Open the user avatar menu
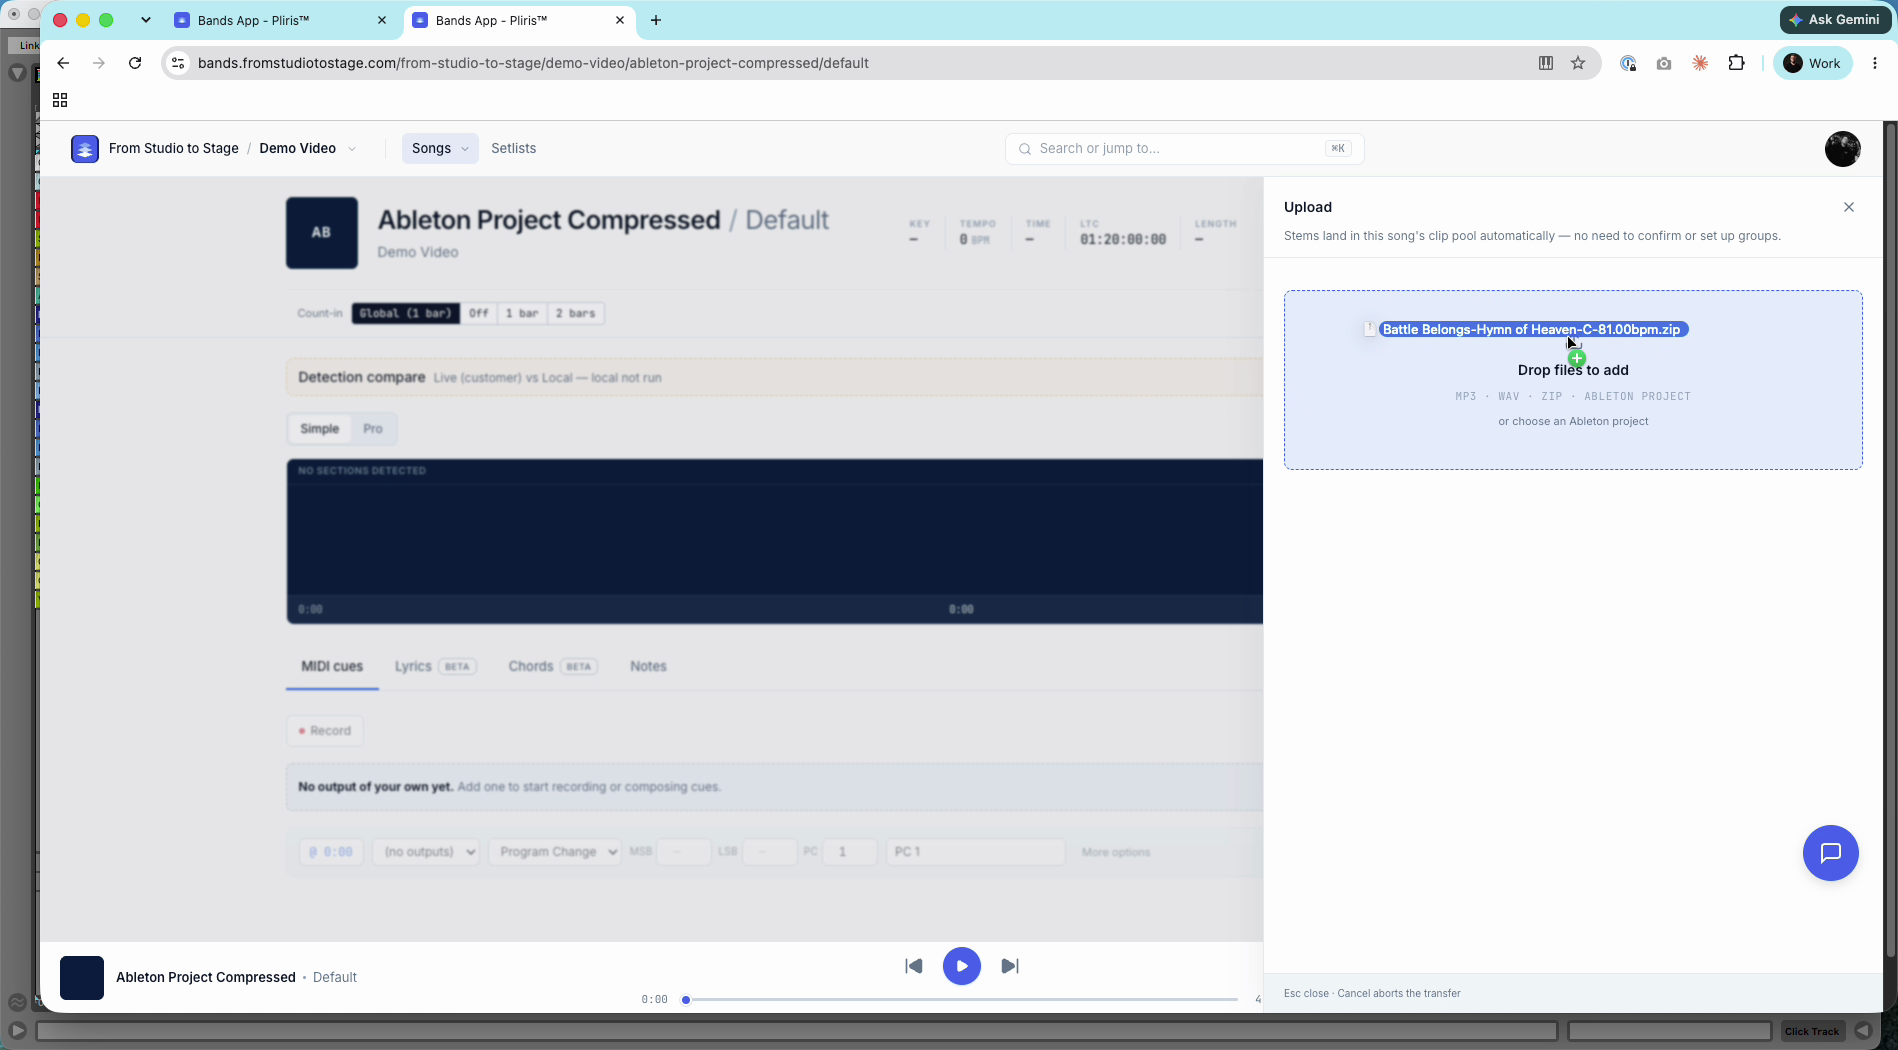Screen dimensions: 1898x1050 click(x=1842, y=149)
